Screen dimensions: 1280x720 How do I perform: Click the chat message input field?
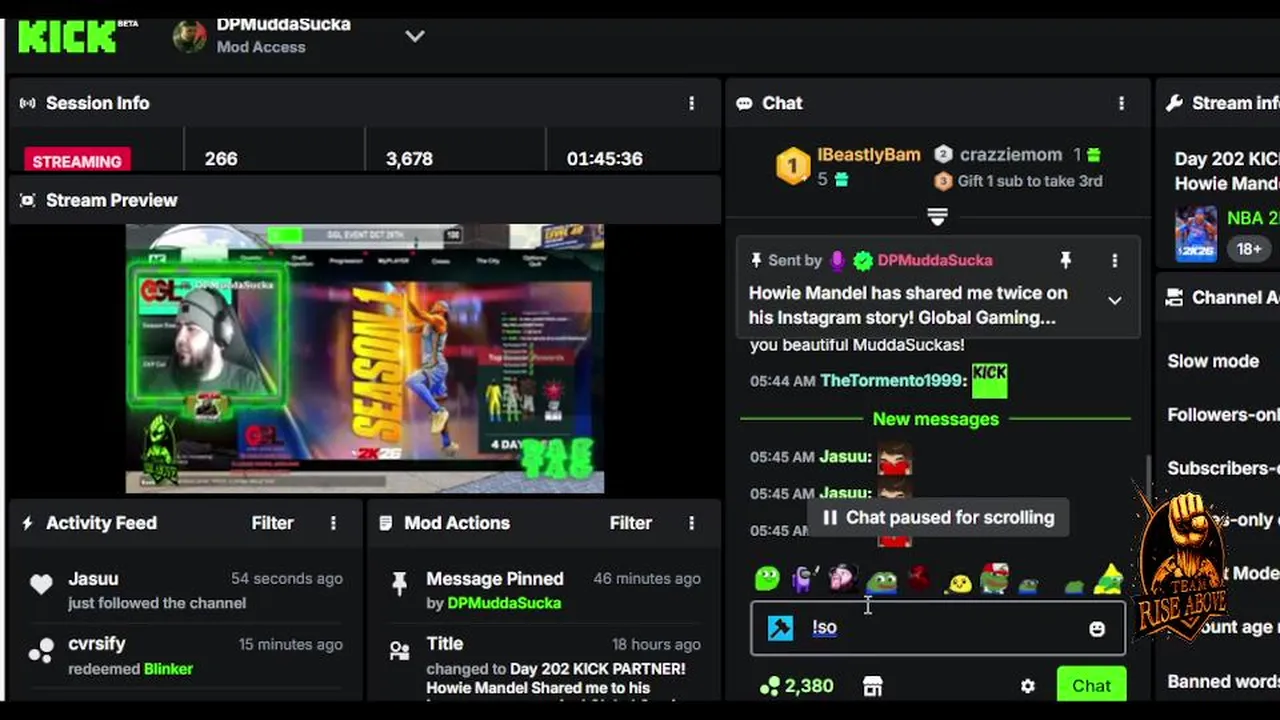pyautogui.click(x=938, y=628)
